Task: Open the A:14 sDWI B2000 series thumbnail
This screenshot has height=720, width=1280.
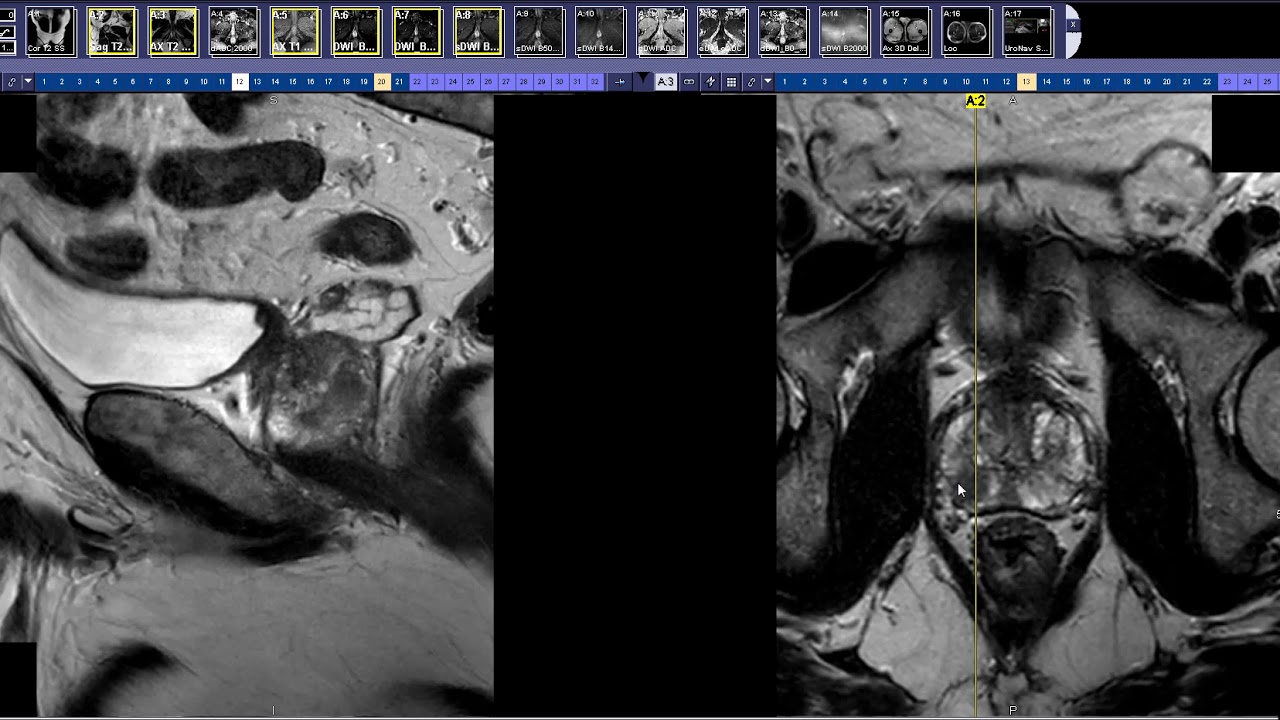Action: pos(843,31)
